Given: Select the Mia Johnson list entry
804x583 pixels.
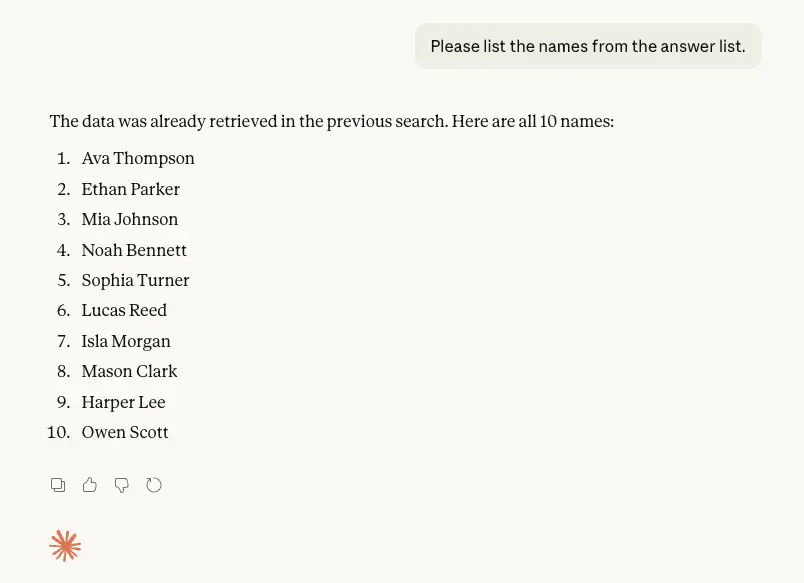Looking at the screenshot, I should 130,219.
